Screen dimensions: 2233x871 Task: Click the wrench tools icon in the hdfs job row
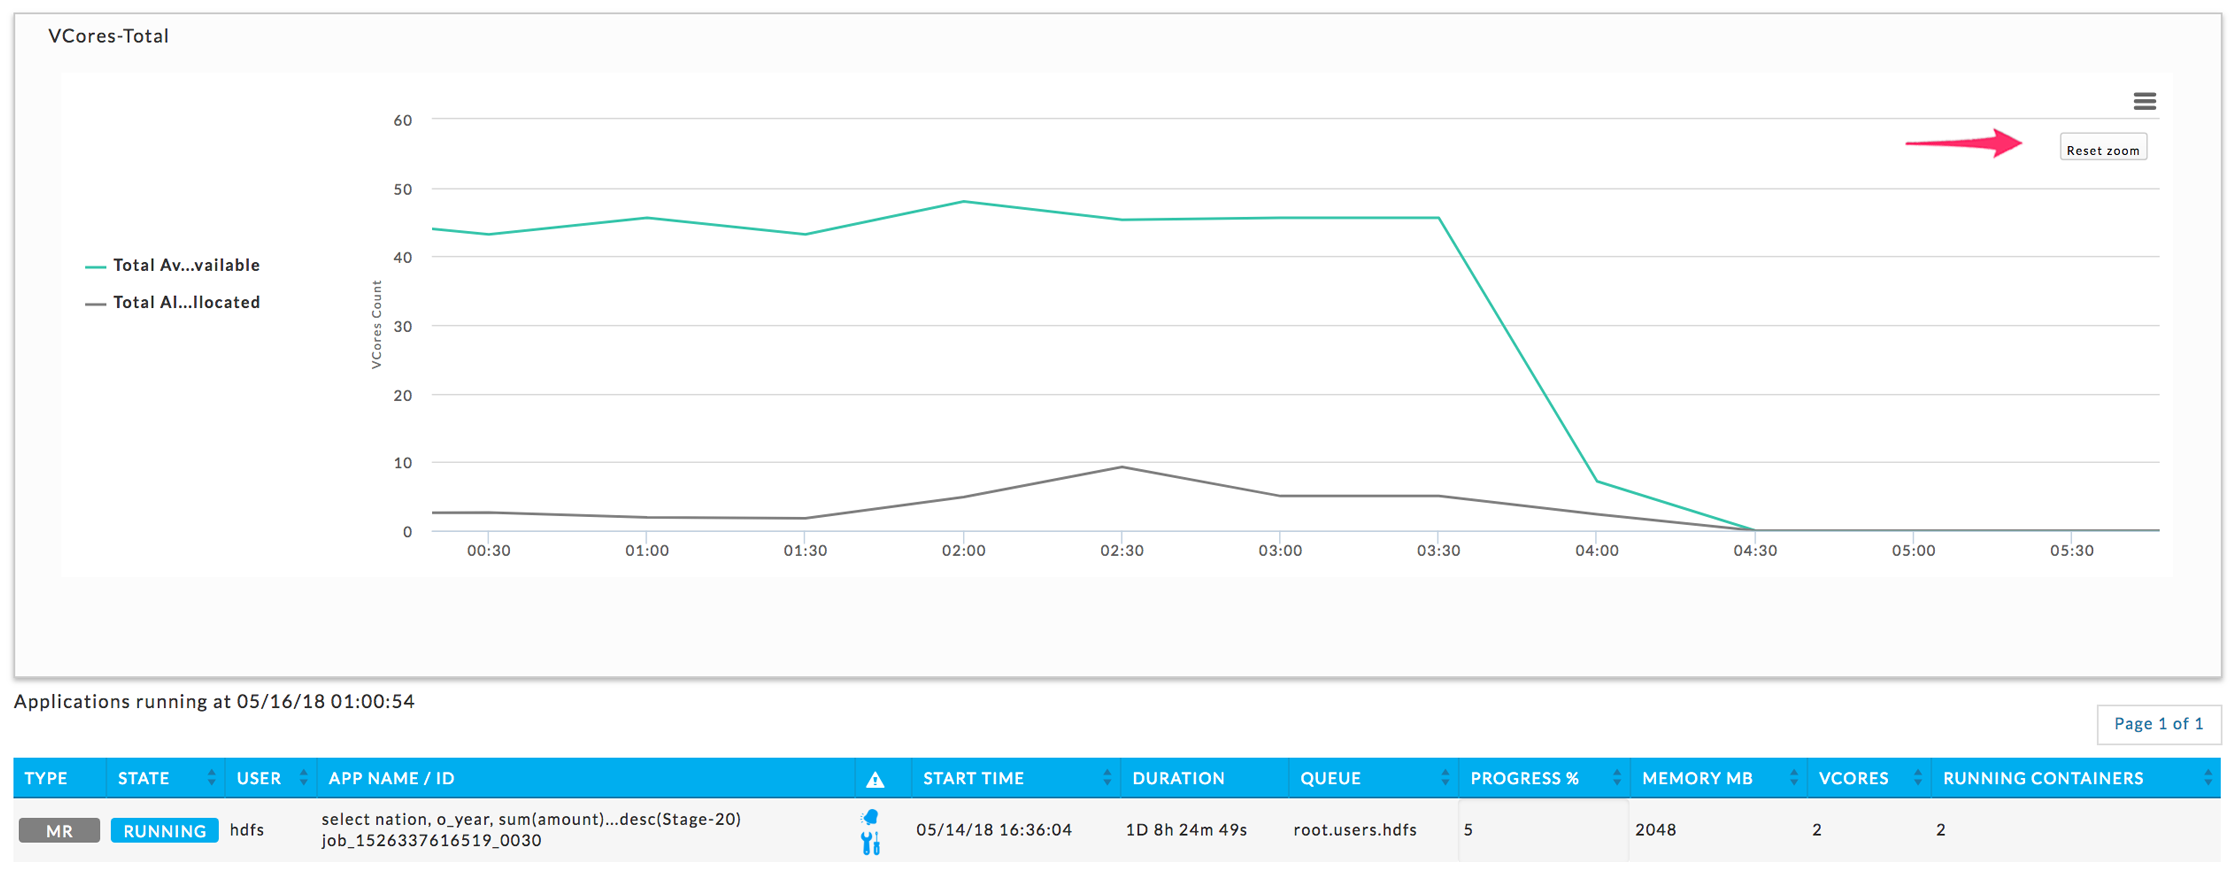870,844
